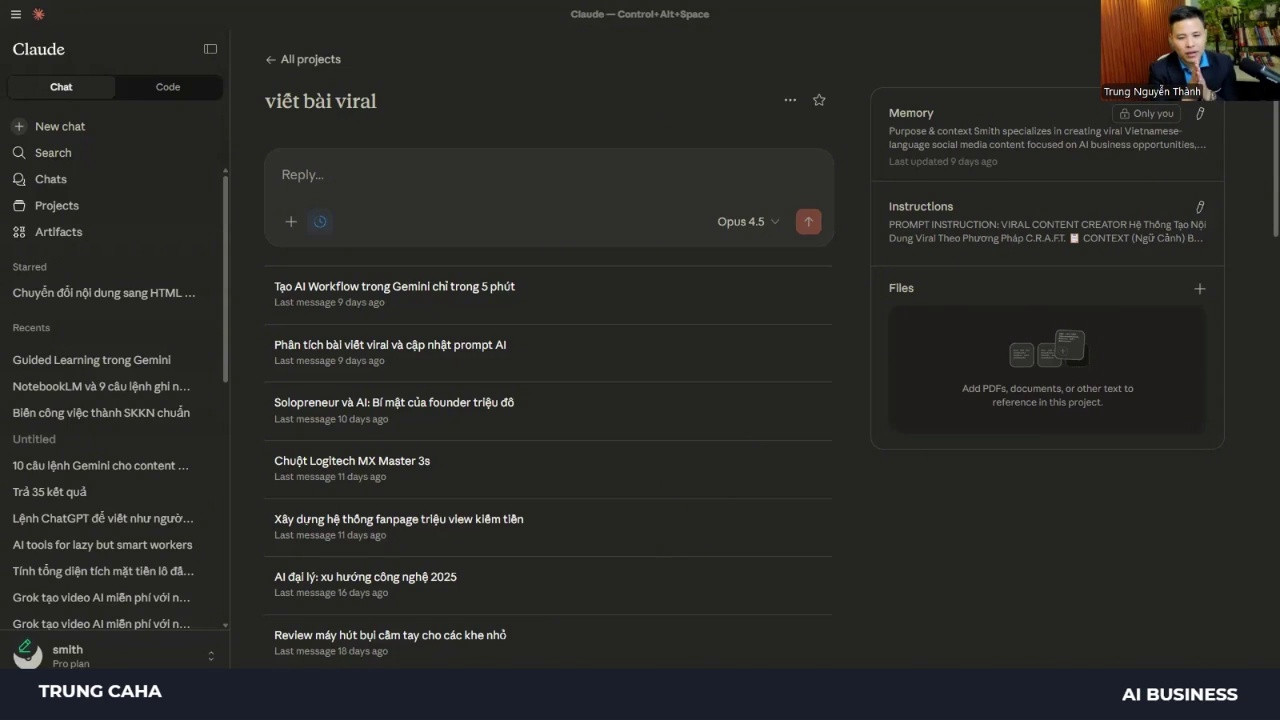
Task: Open the hamburger menu icon
Action: click(x=16, y=14)
